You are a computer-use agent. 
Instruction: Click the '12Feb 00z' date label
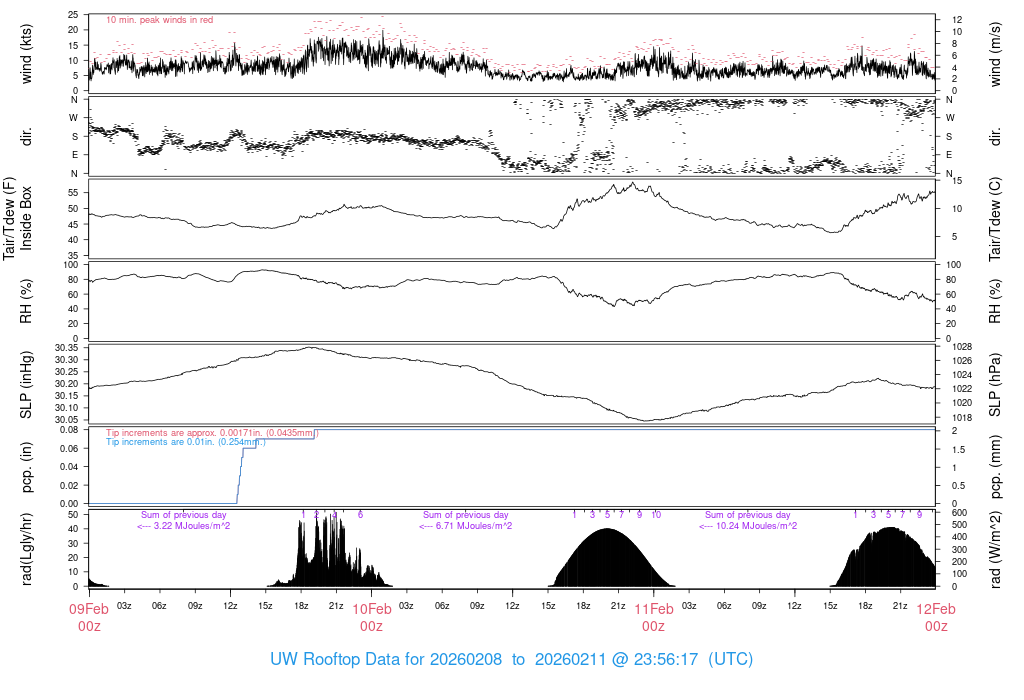(936, 618)
